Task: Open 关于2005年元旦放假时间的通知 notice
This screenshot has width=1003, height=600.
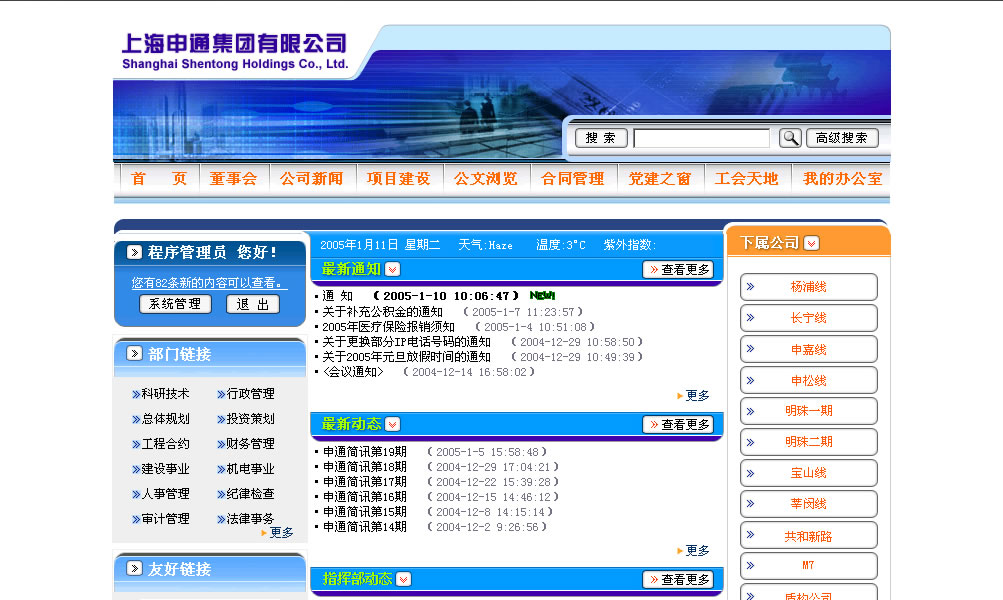Action: 406,356
